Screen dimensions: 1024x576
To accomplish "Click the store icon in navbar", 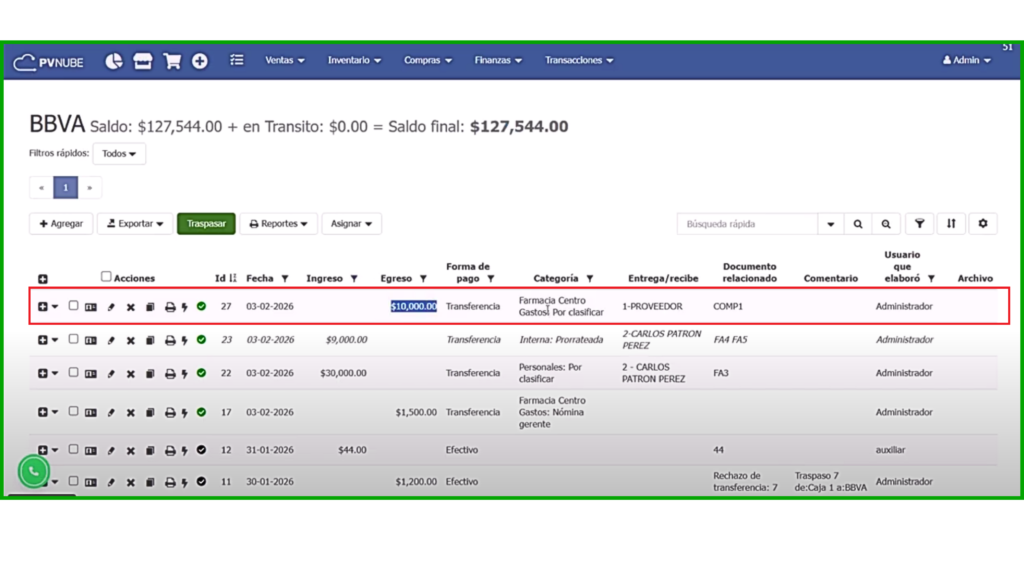I will (x=143, y=61).
